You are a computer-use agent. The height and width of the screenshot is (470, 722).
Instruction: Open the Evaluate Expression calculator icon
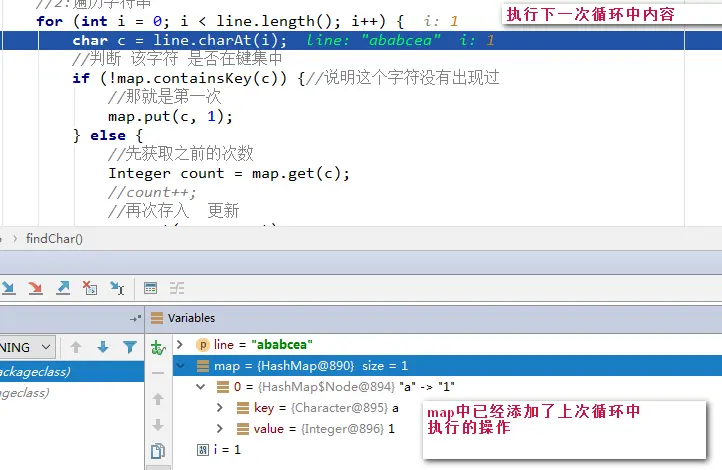point(150,289)
